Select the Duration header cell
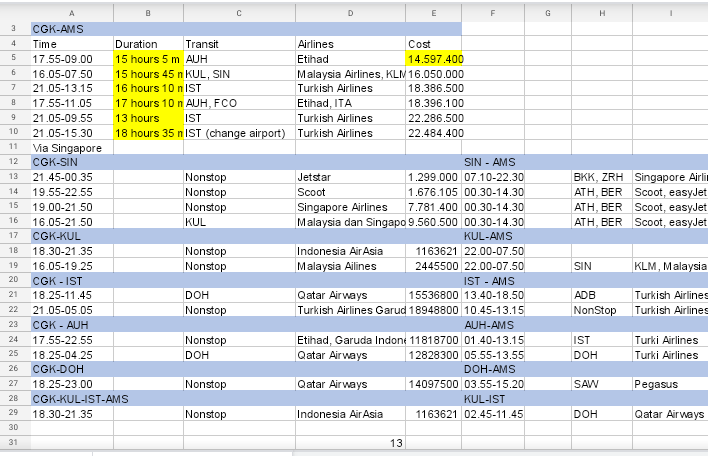Screen dimensions: 708x456 click(x=149, y=44)
